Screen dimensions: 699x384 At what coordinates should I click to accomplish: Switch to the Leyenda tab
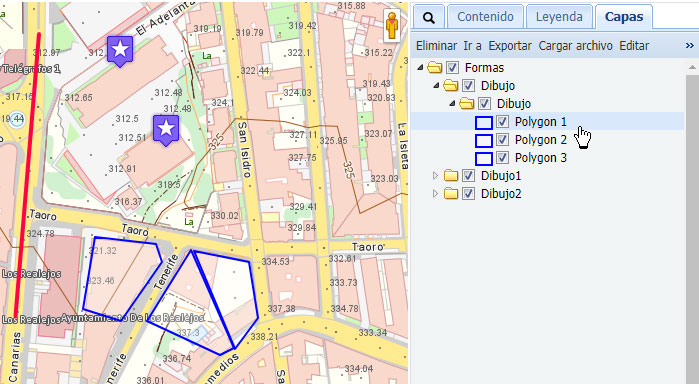(559, 17)
